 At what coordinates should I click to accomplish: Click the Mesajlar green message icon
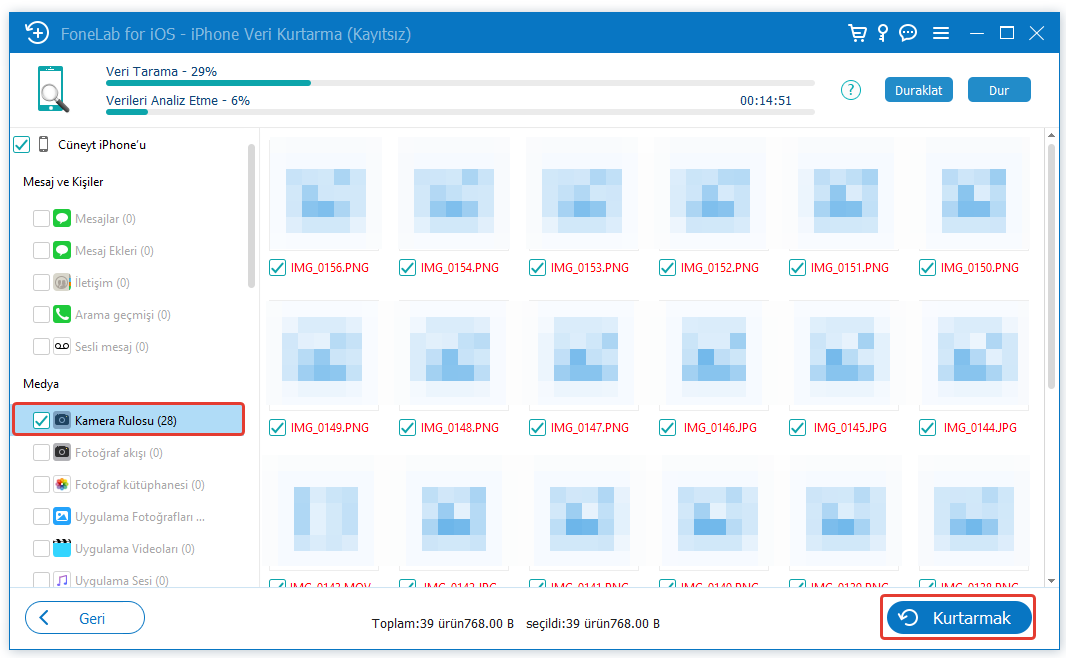[x=62, y=219]
